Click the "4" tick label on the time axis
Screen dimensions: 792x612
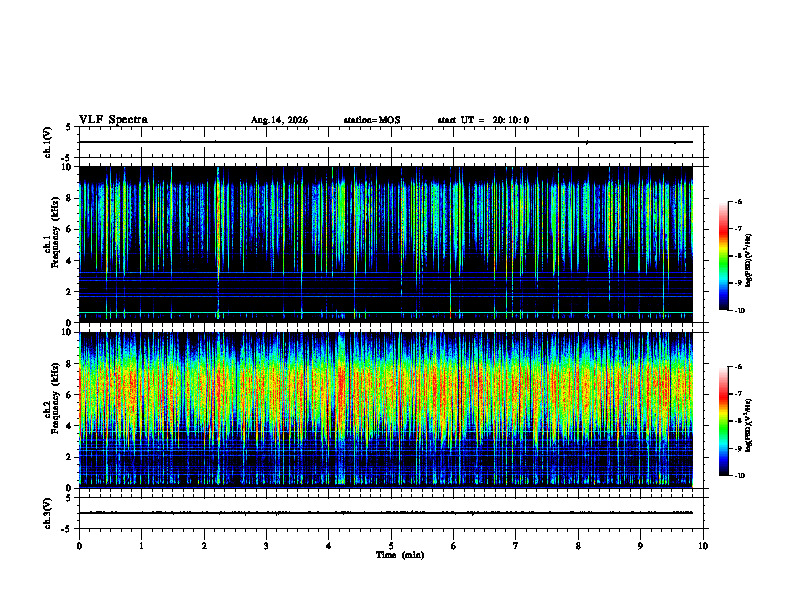click(x=329, y=546)
